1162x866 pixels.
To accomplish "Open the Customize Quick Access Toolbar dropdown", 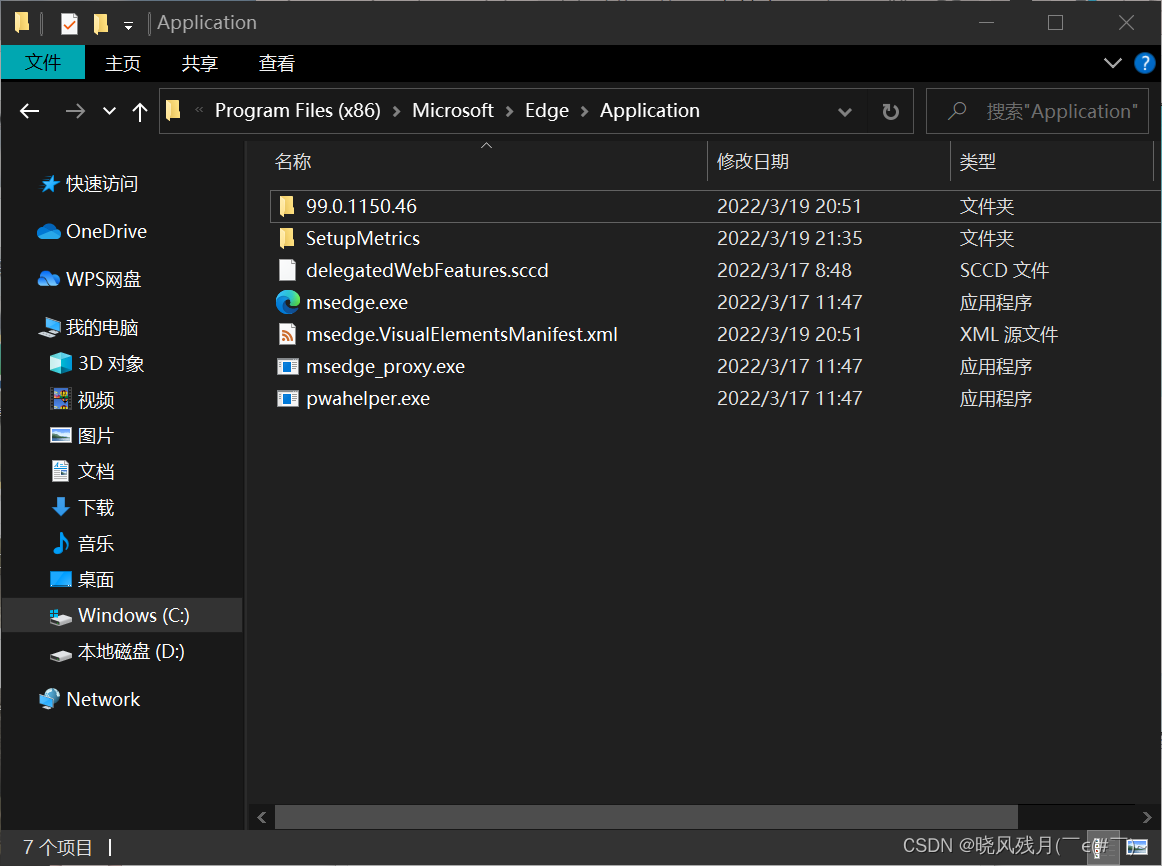I will [x=128, y=26].
